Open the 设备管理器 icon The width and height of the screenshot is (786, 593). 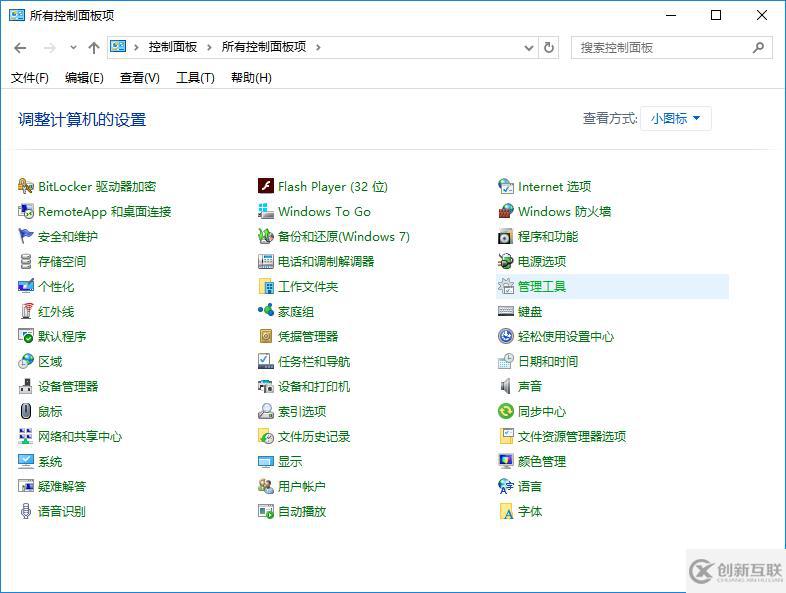[26, 386]
